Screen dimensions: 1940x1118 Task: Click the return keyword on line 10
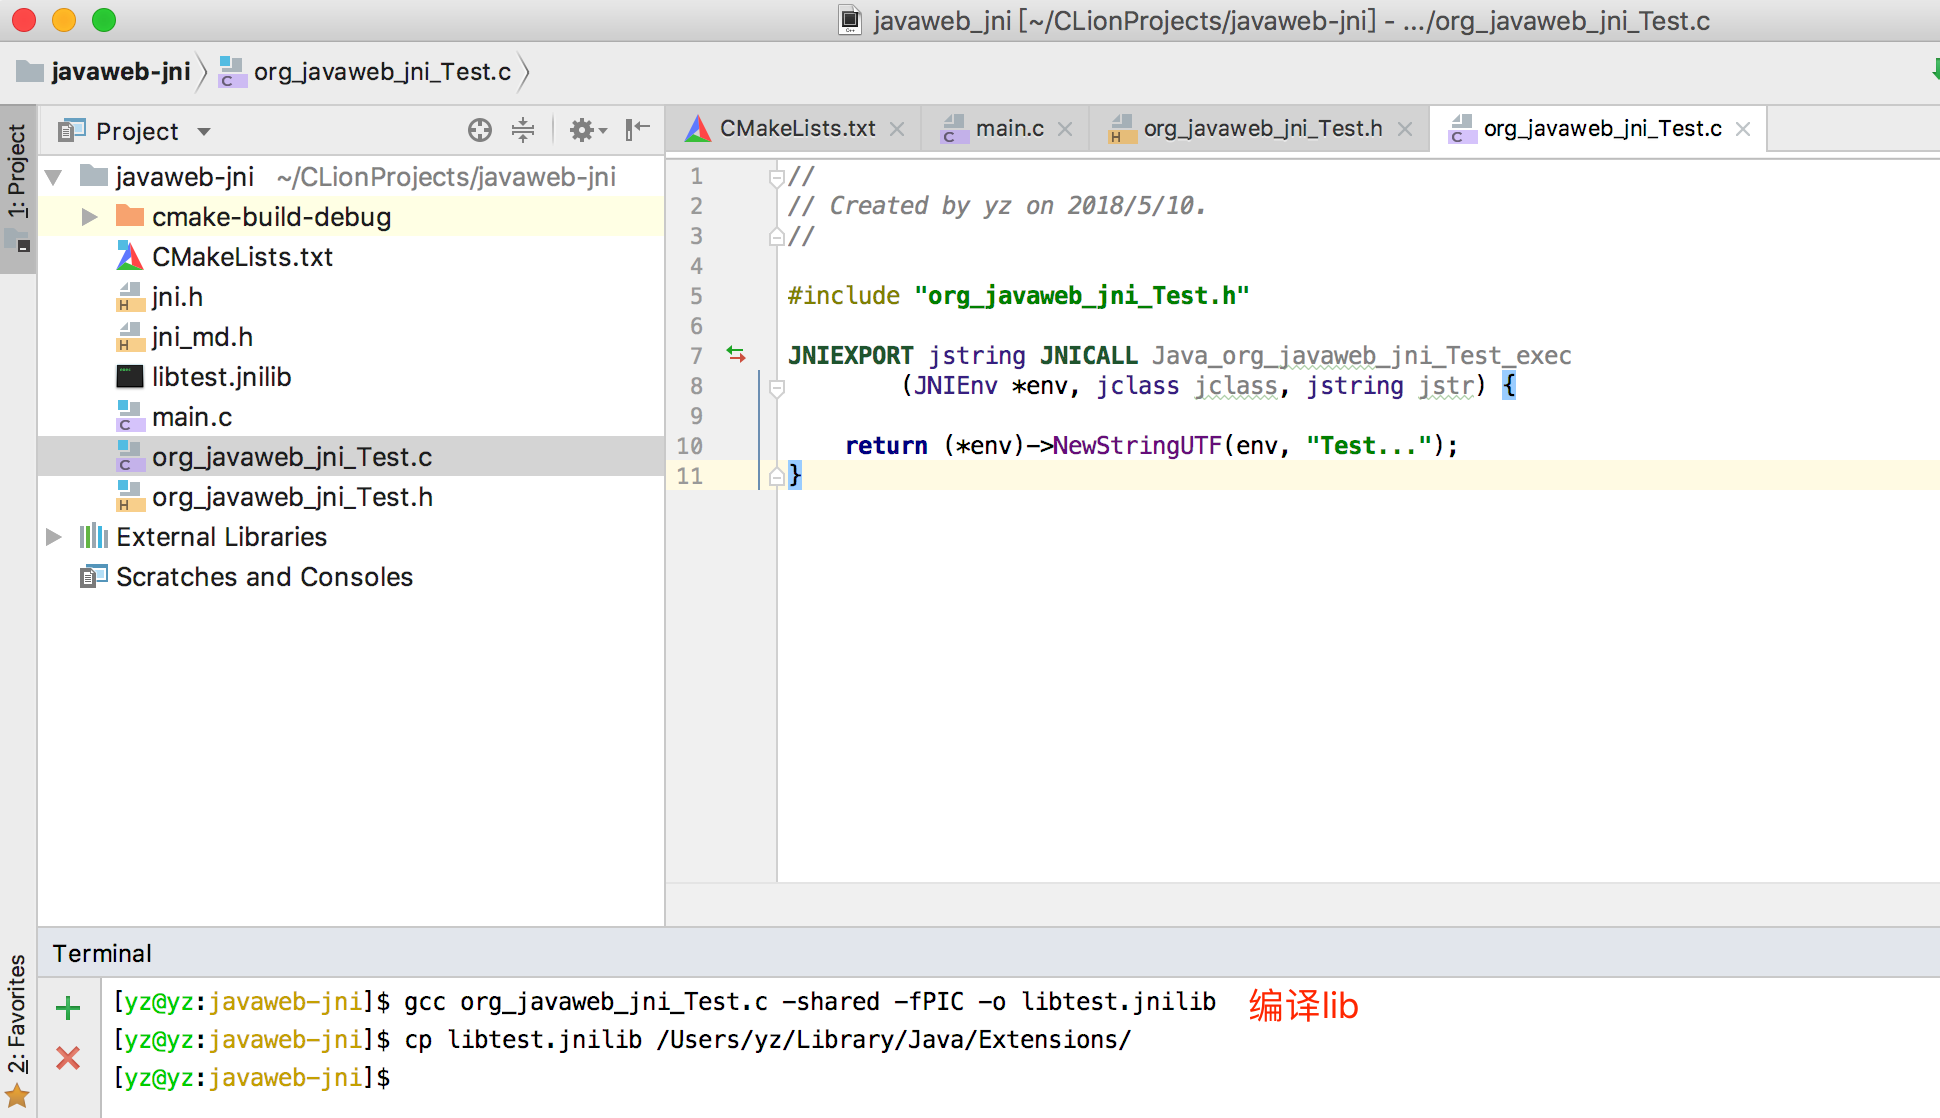[x=887, y=446]
